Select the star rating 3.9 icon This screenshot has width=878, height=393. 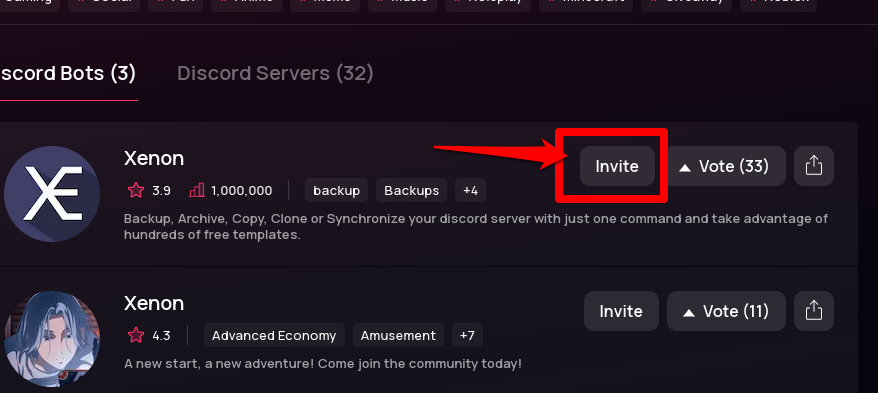[136, 190]
